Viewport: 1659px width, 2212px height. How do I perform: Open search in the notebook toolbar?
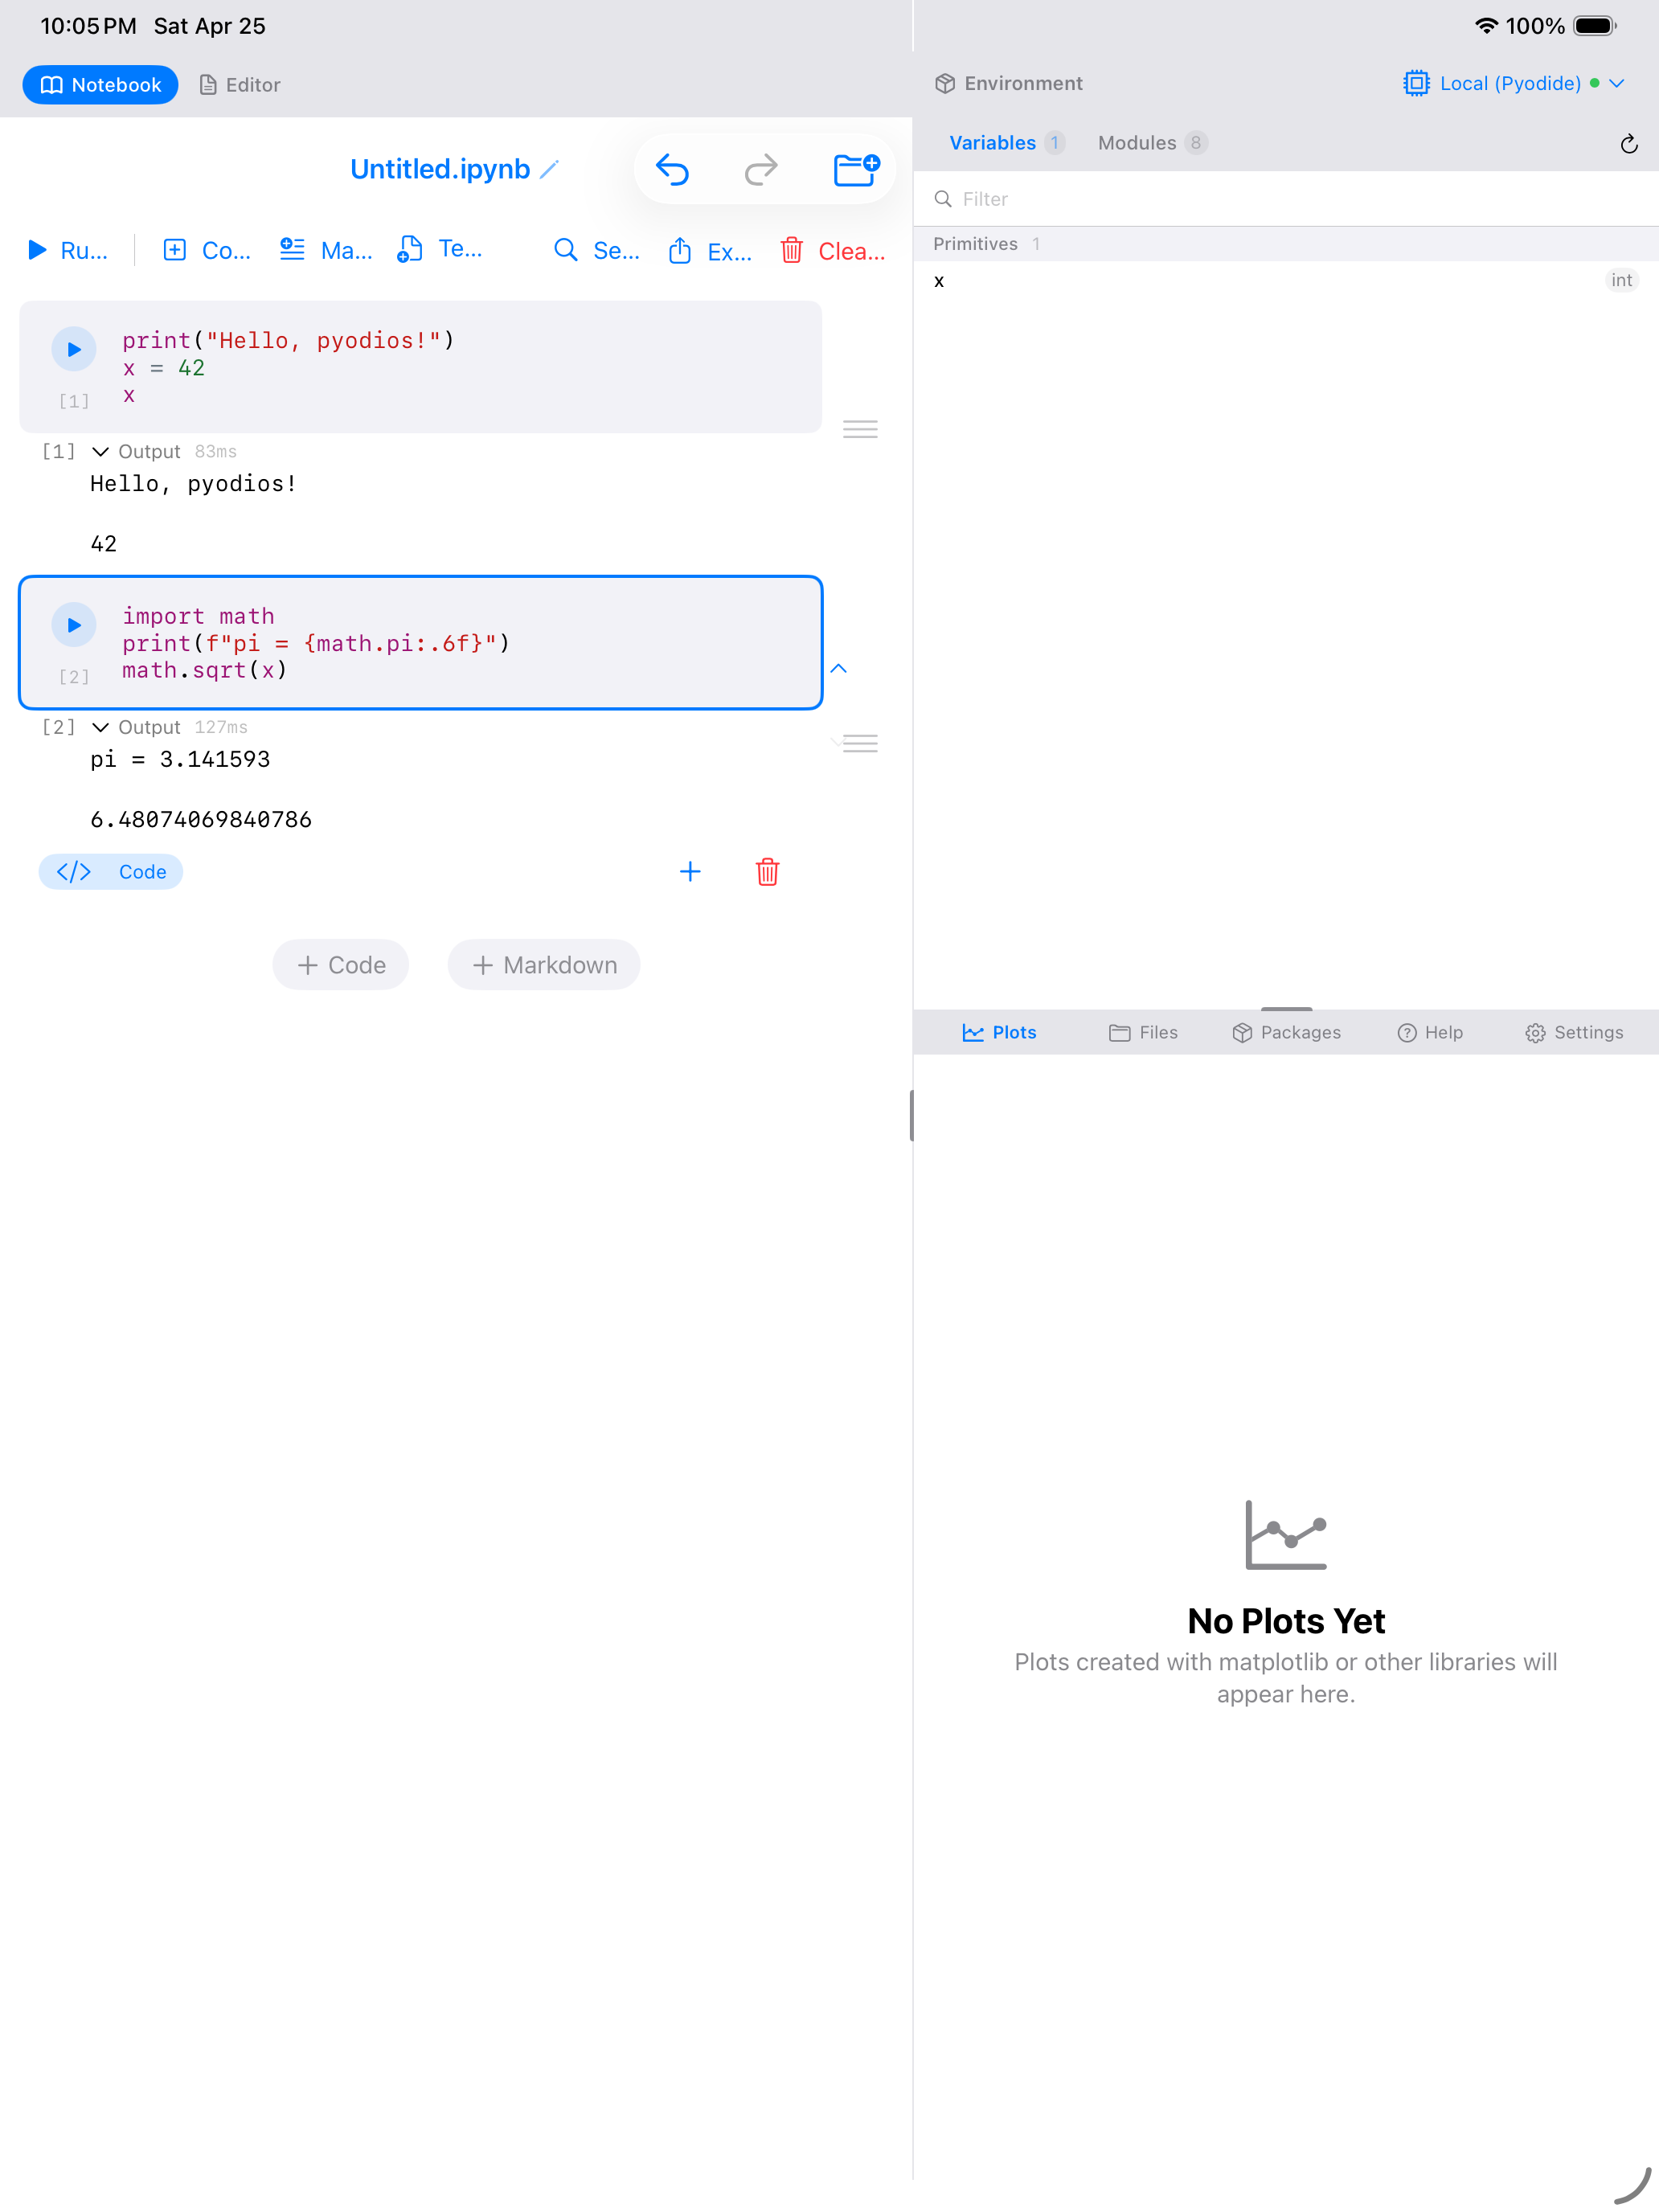pos(597,250)
